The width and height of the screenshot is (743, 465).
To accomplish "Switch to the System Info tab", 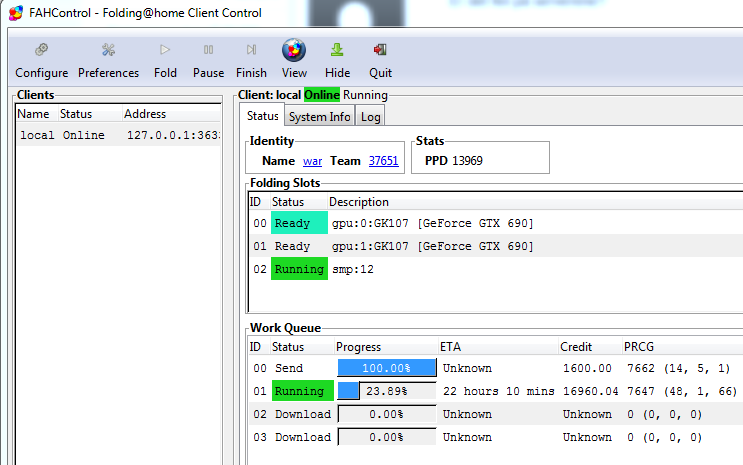I will pos(320,117).
